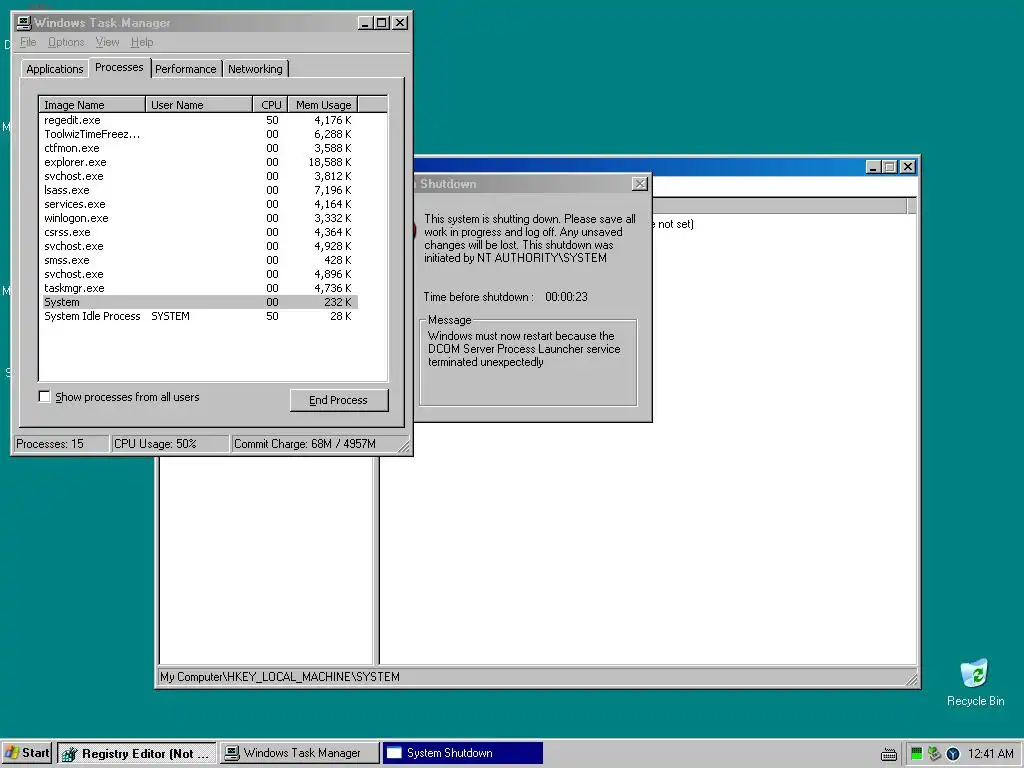Click the Processes: 15 status bar entry
This screenshot has height=768, width=1024.
coord(61,444)
